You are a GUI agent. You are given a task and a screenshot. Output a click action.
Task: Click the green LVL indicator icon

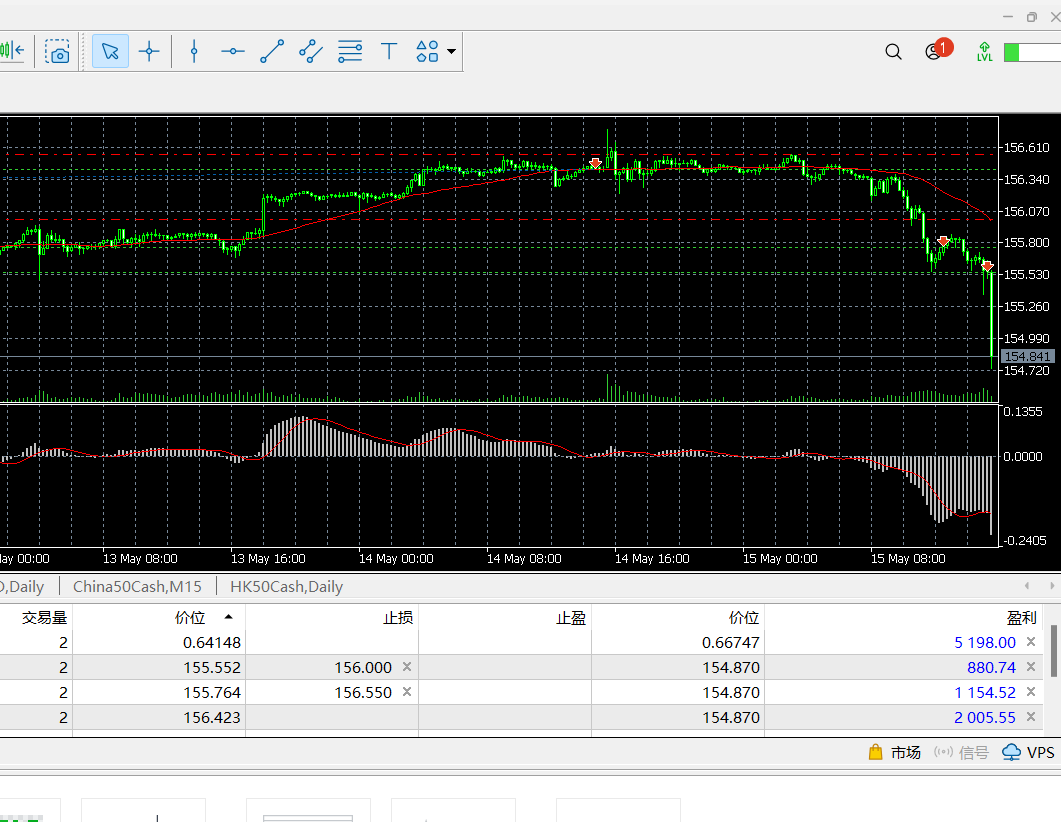(985, 51)
